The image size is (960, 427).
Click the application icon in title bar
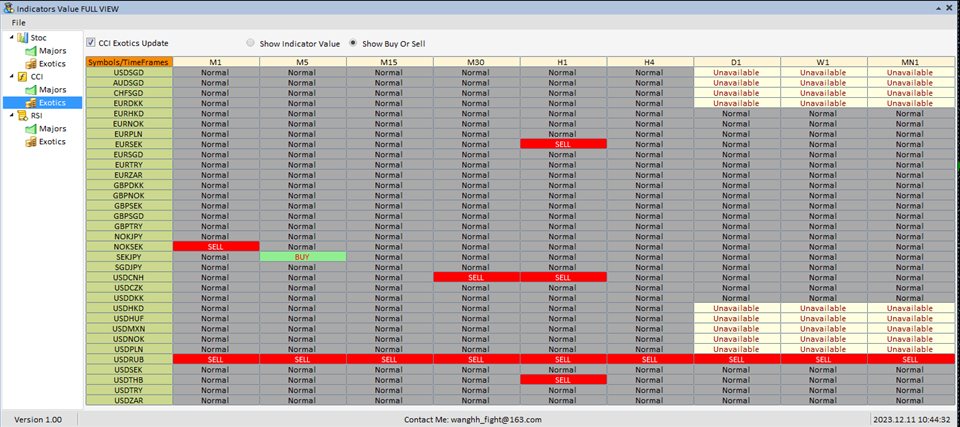[8, 8]
